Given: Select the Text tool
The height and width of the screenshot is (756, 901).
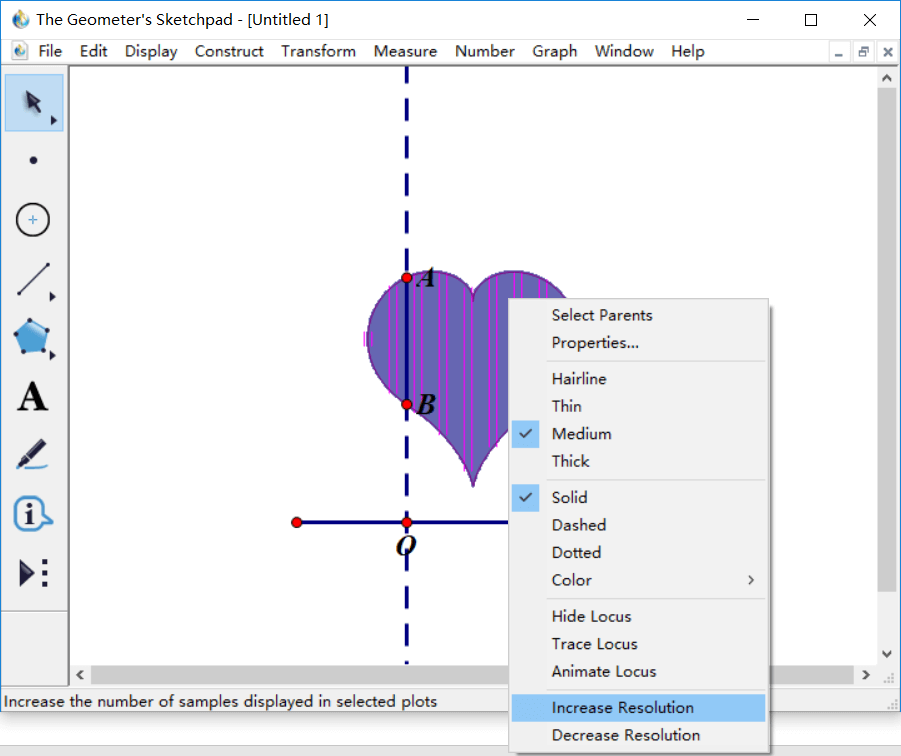Looking at the screenshot, I should (33, 397).
